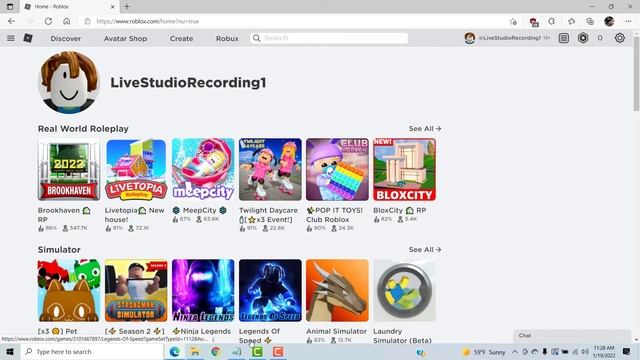The image size is (640, 360).
Task: Open the Roblox notifications list icon
Action: pos(564,38)
